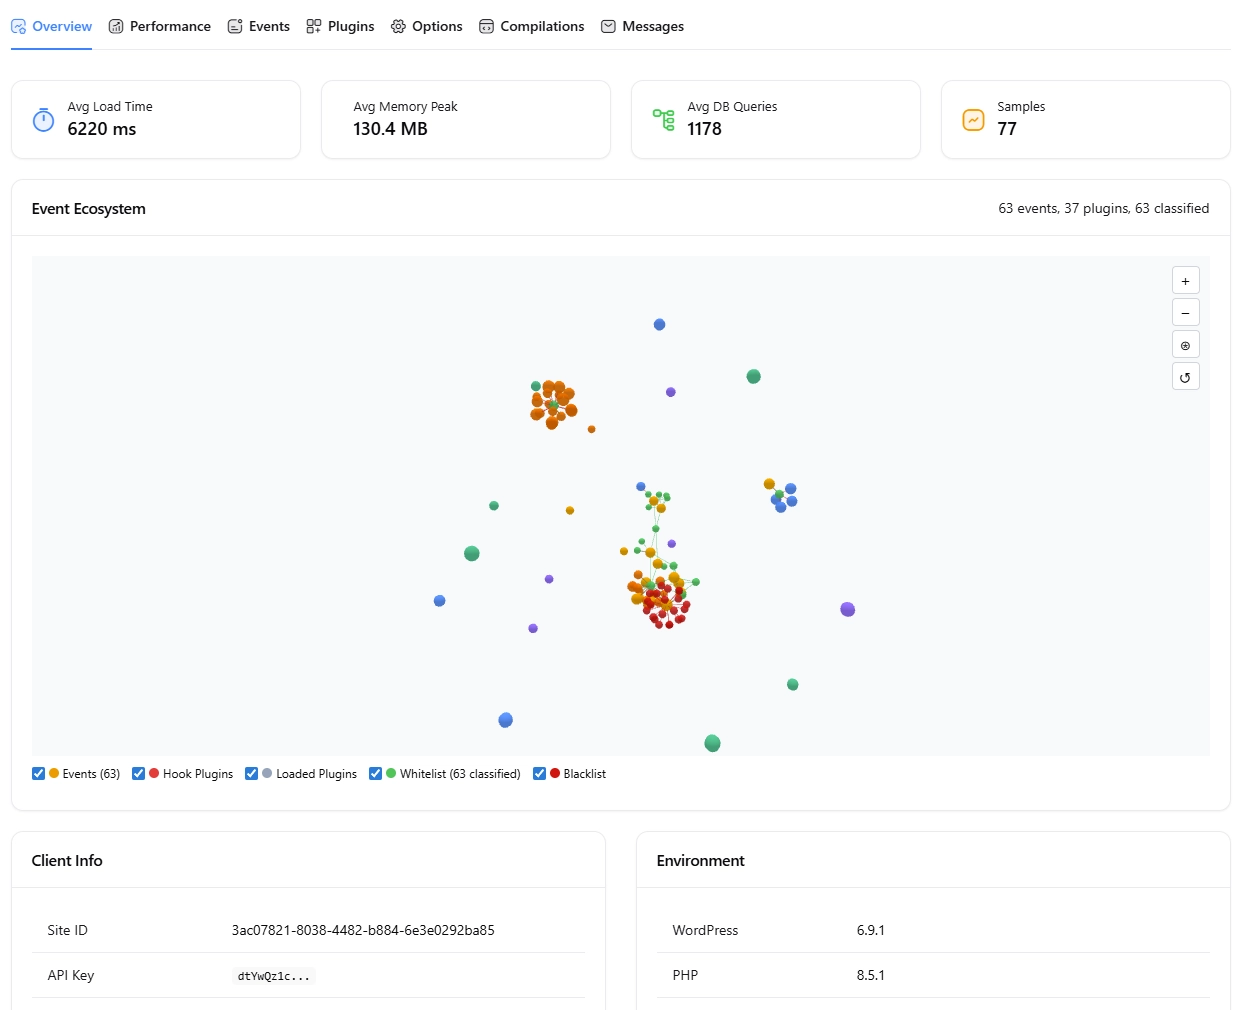Select the Avg Load Time stopwatch icon
The height and width of the screenshot is (1010, 1249).
point(43,119)
